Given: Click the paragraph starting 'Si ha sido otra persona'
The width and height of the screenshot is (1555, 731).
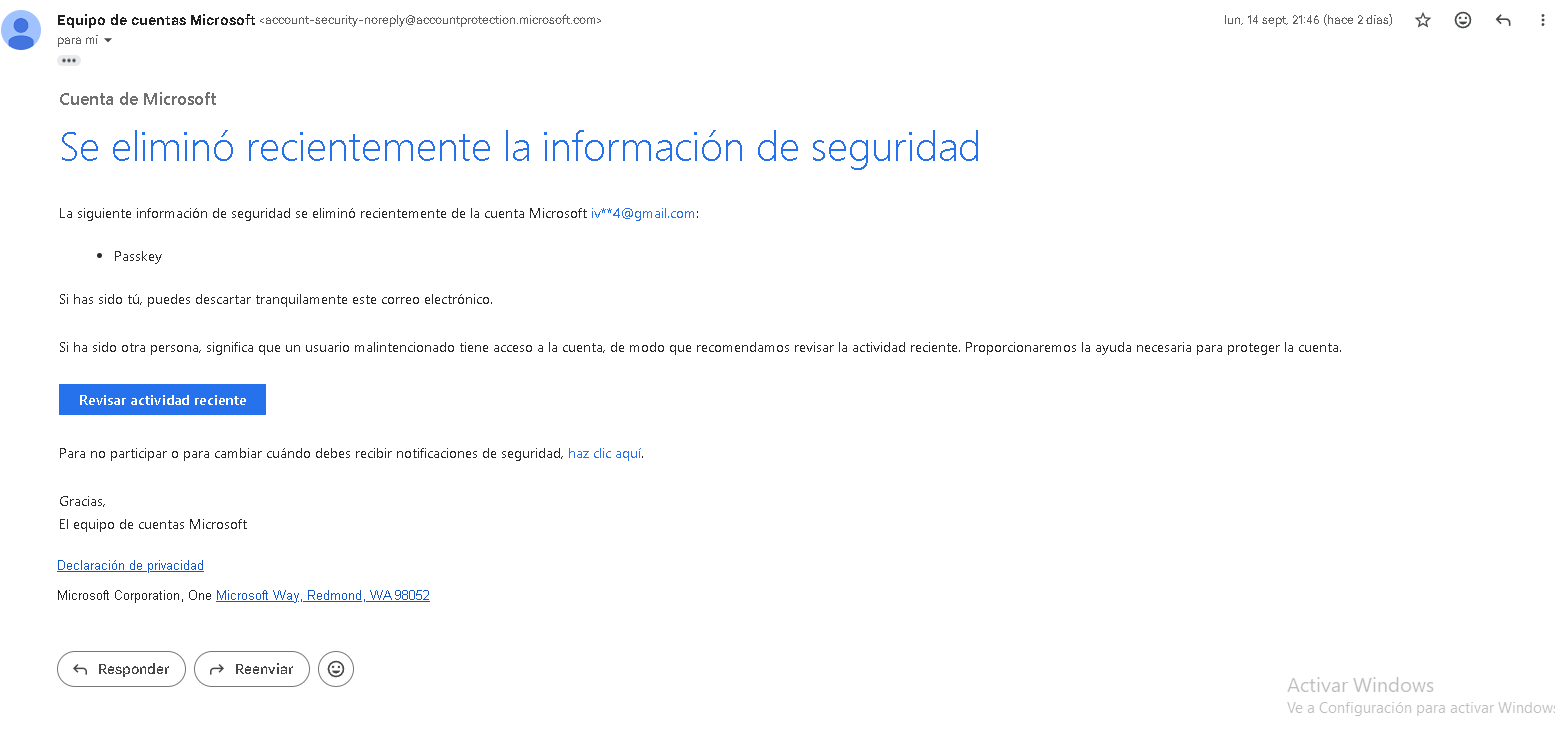Looking at the screenshot, I should 700,348.
